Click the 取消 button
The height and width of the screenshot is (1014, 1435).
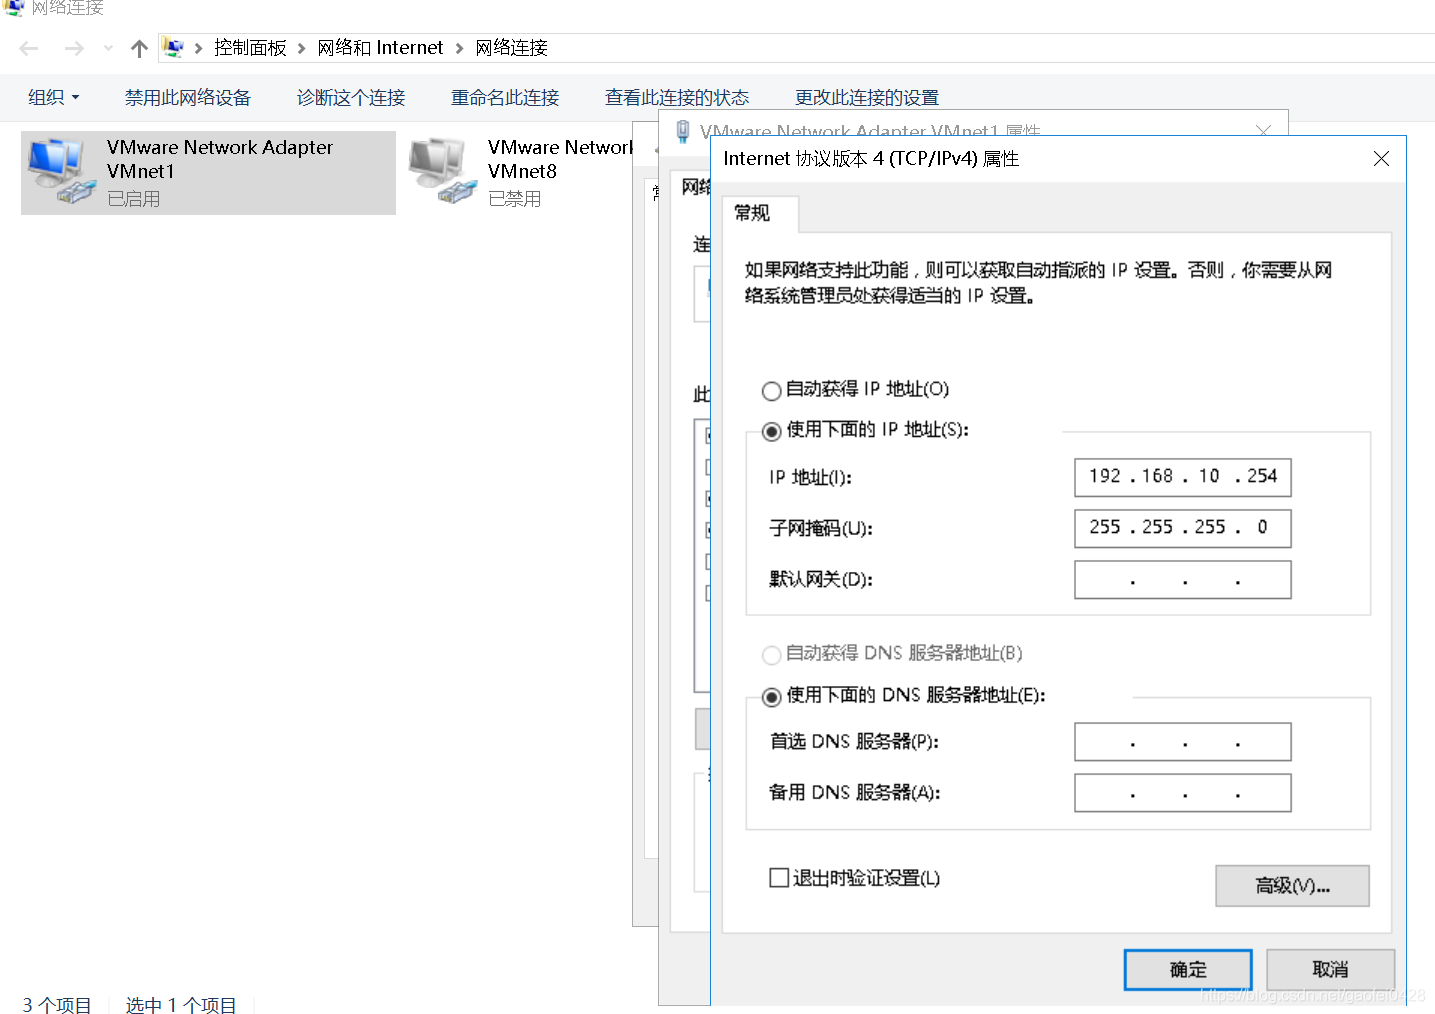point(1330,970)
